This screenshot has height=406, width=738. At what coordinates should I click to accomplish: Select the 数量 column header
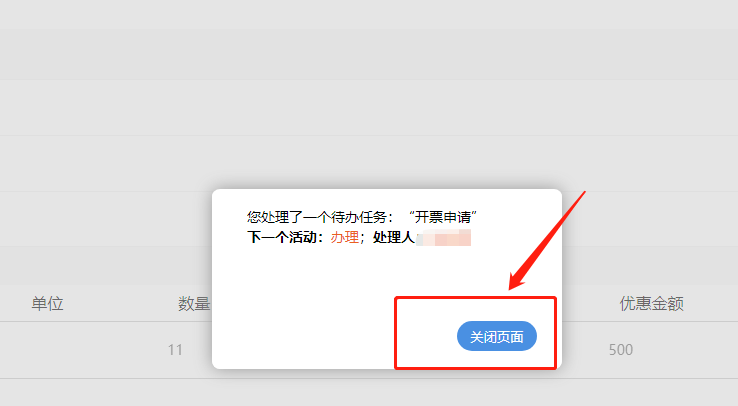193,303
